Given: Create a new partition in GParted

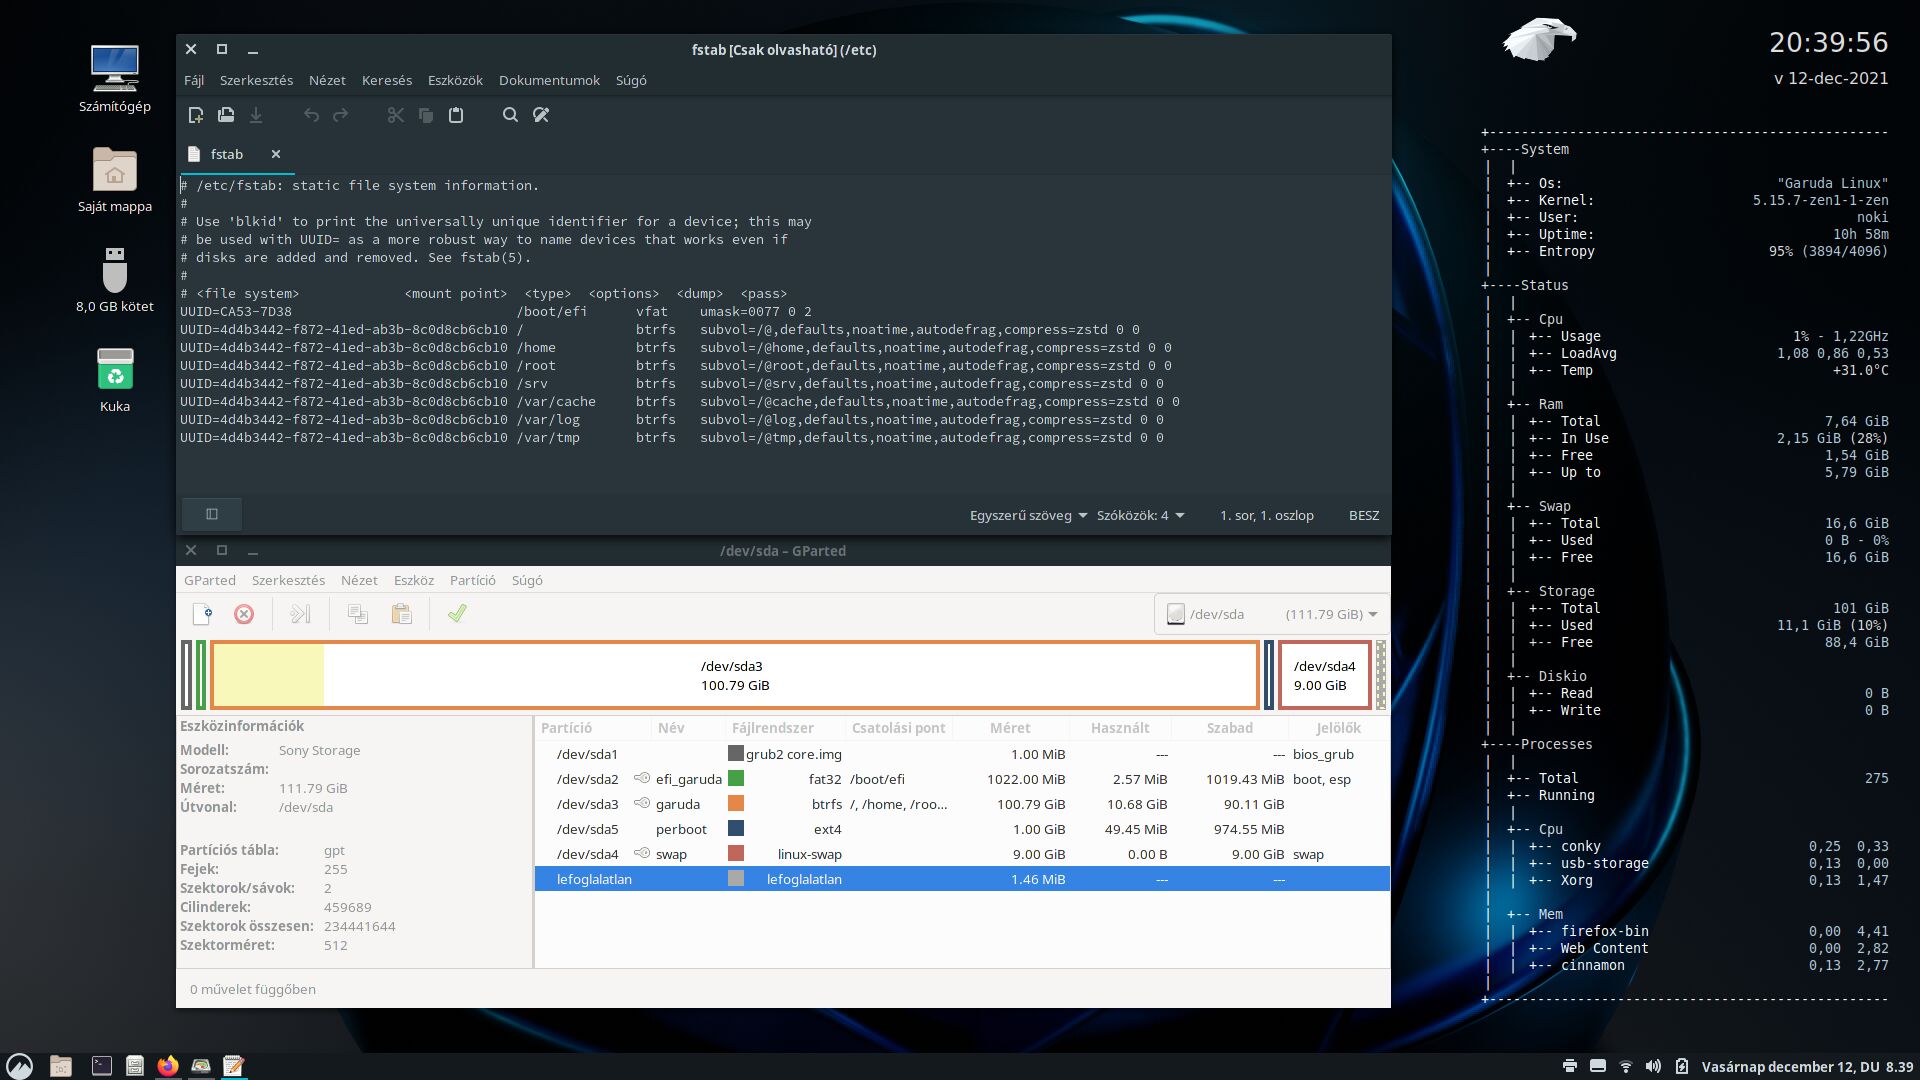Looking at the screenshot, I should click(x=202, y=614).
